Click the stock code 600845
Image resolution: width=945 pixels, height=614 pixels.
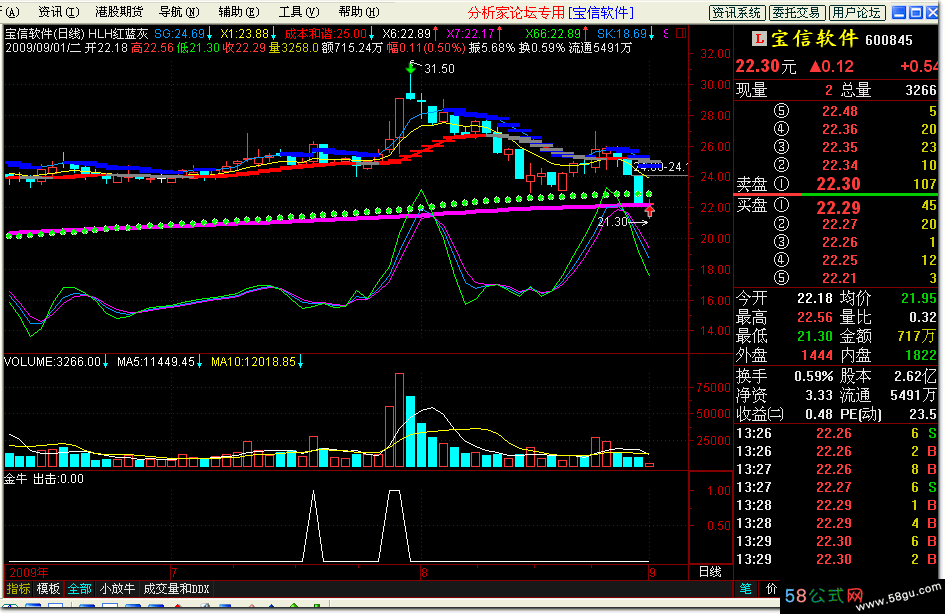point(889,40)
